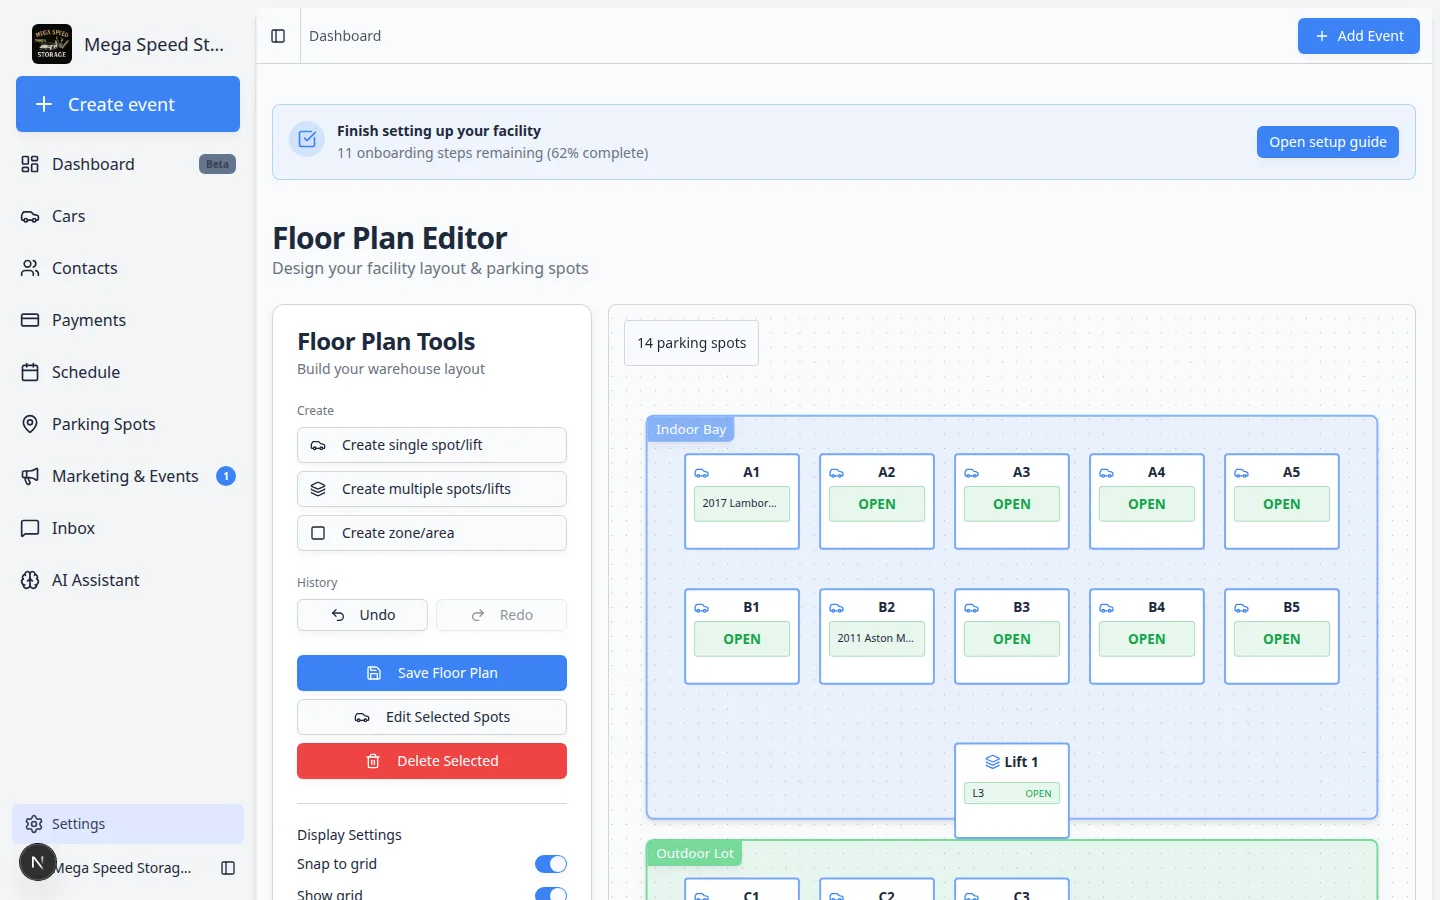The image size is (1440, 900).
Task: Select the 2017 Lambor... car in A1
Action: (742, 503)
